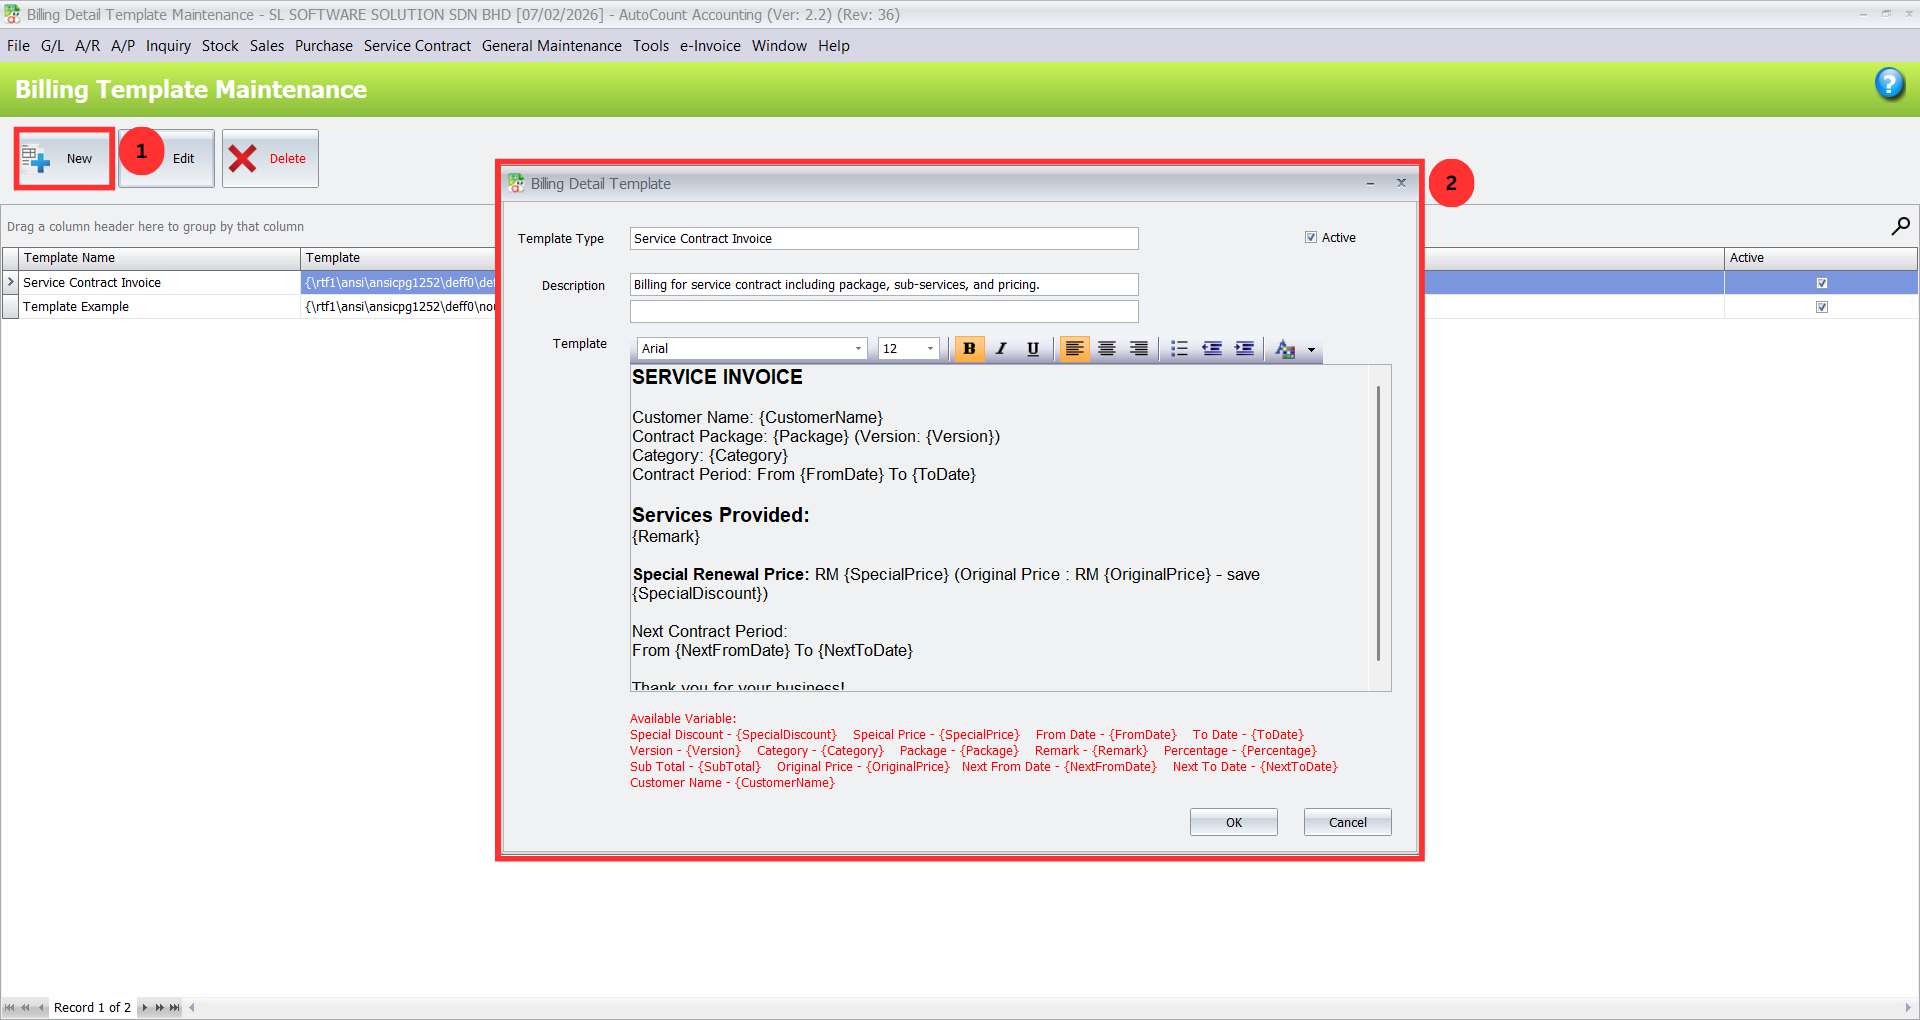The width and height of the screenshot is (1920, 1020).
Task: Open the Service Contract menu
Action: pos(417,46)
